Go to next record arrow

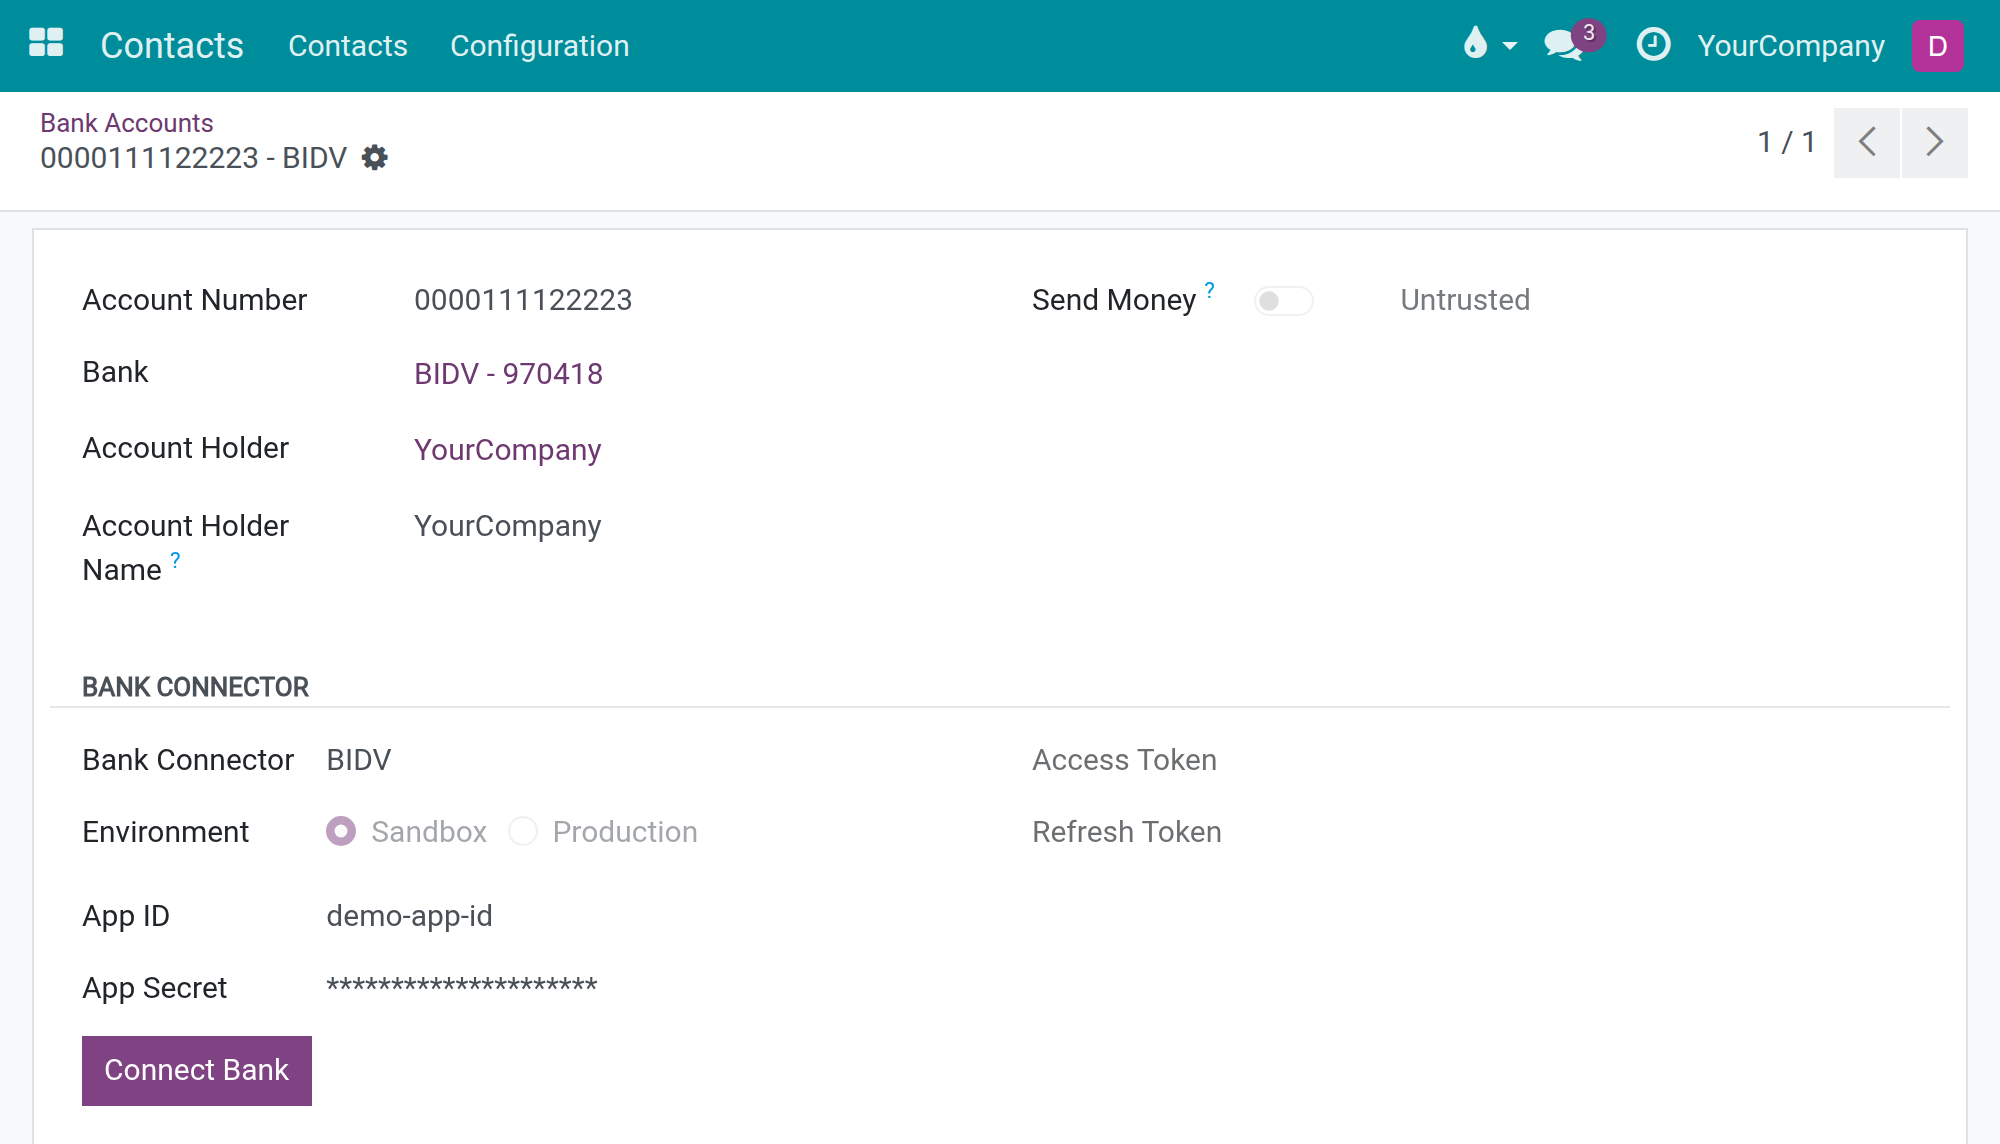(1935, 142)
